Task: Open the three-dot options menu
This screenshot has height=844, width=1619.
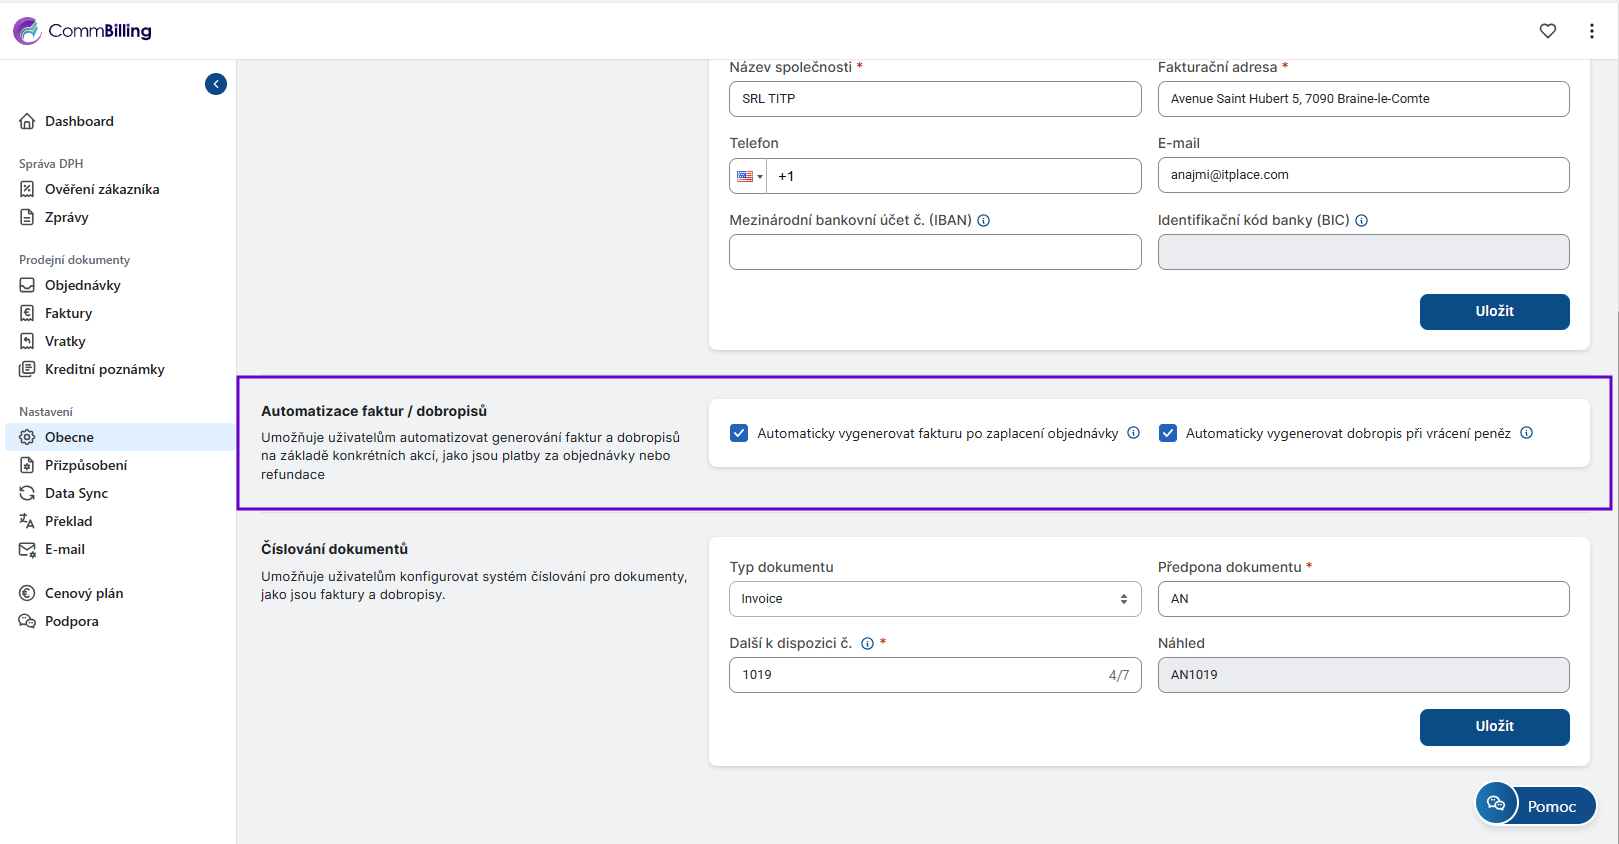Action: (x=1591, y=31)
